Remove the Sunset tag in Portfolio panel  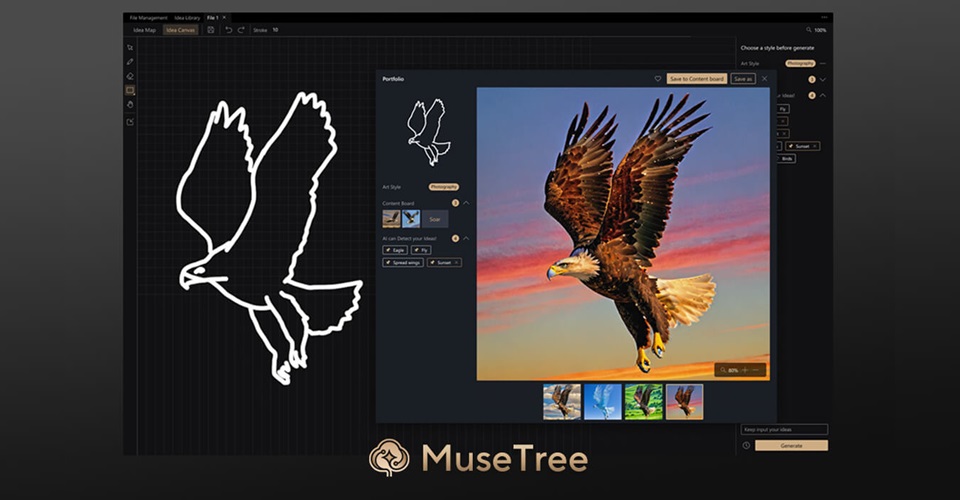tap(457, 262)
